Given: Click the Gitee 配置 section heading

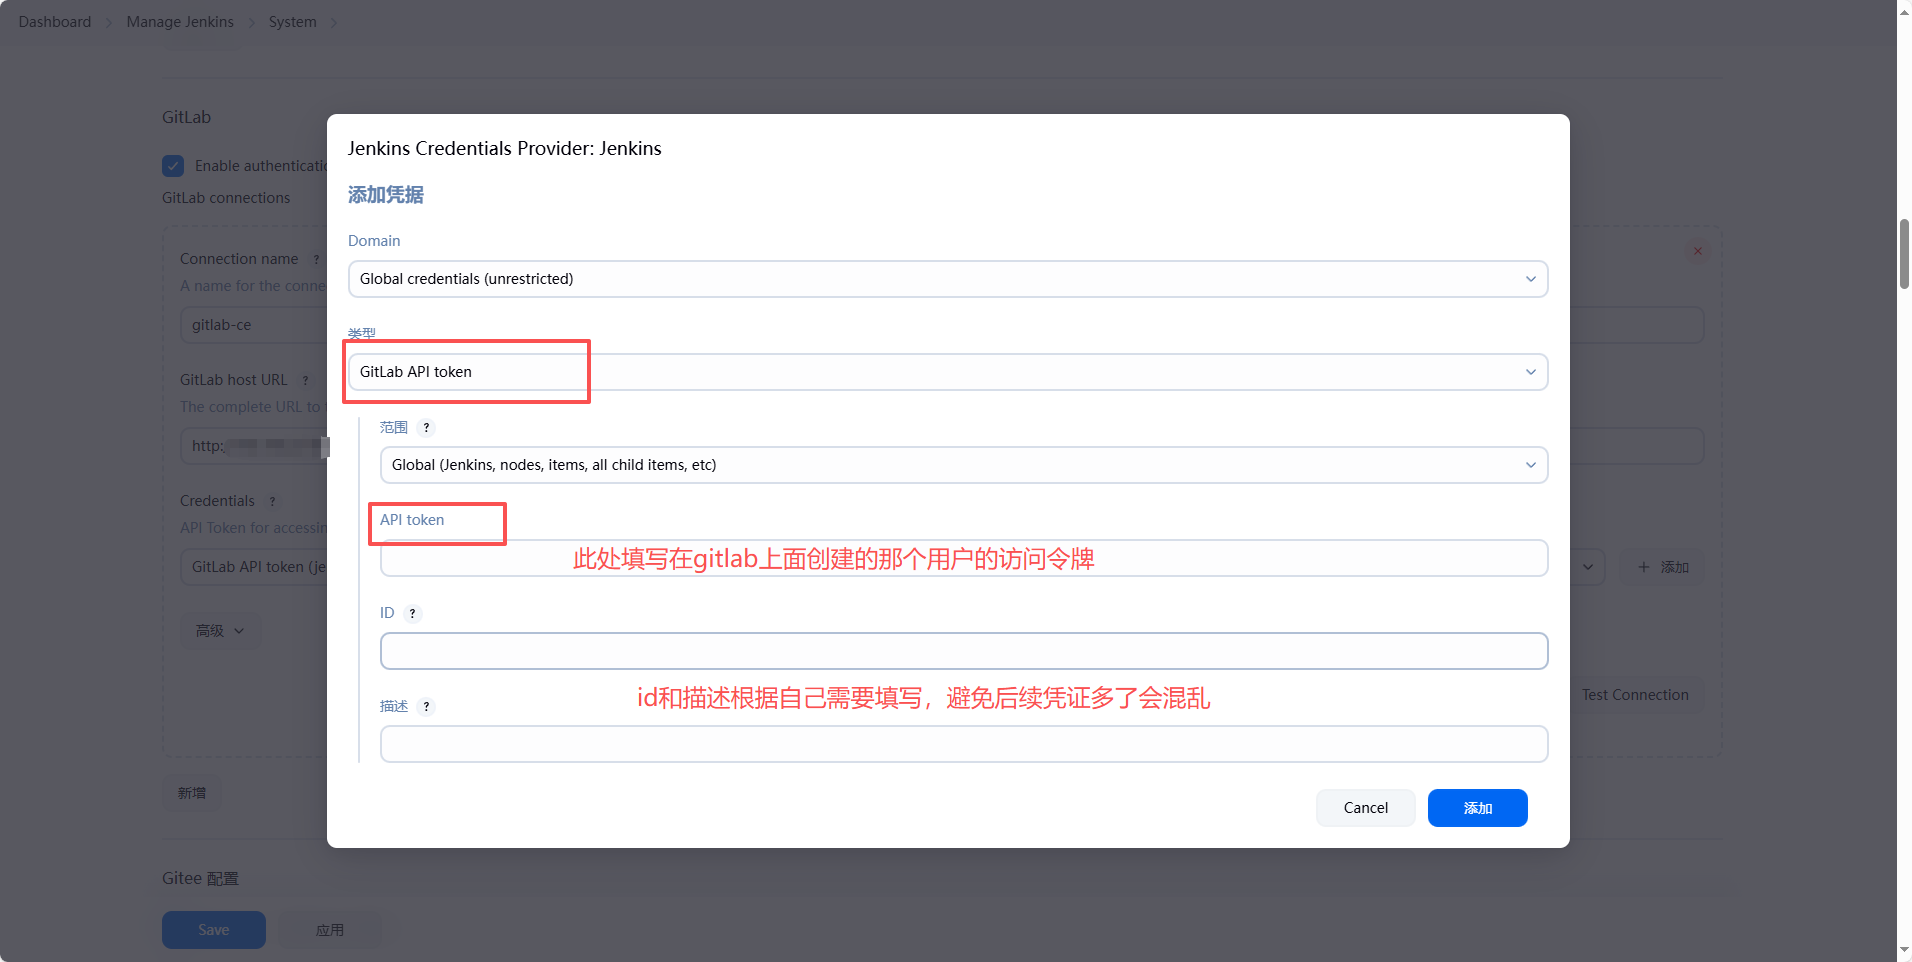Looking at the screenshot, I should pyautogui.click(x=201, y=878).
